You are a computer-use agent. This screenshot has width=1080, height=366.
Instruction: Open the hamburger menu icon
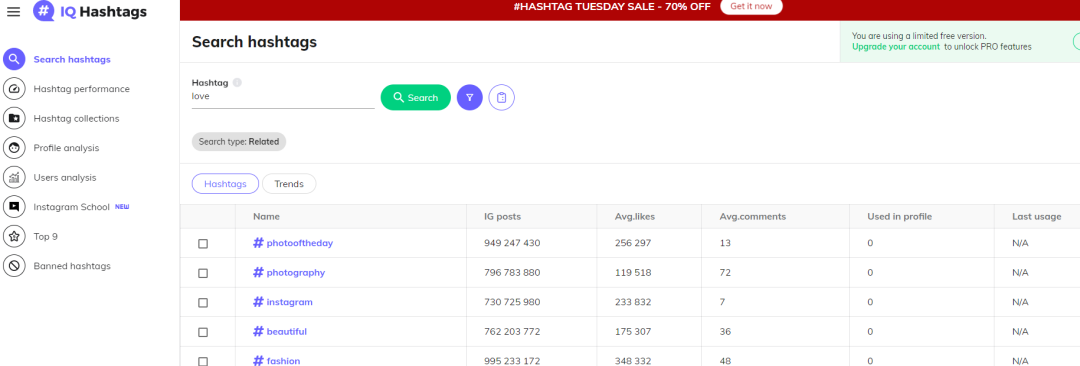click(13, 12)
